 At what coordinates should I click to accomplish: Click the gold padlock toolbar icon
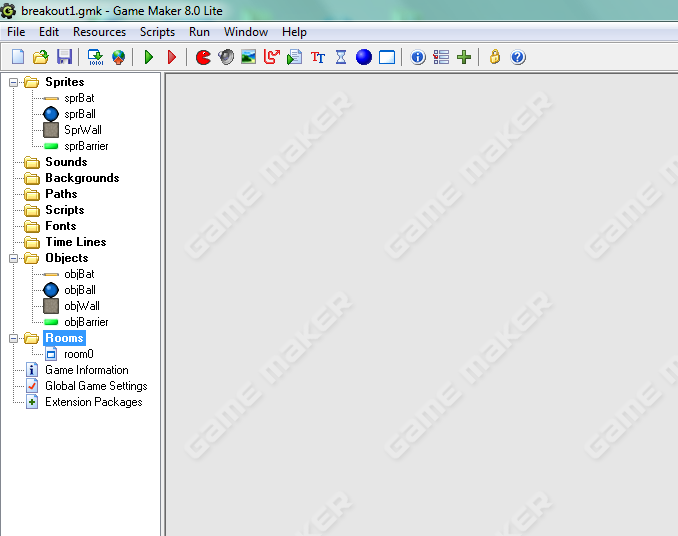(x=495, y=57)
